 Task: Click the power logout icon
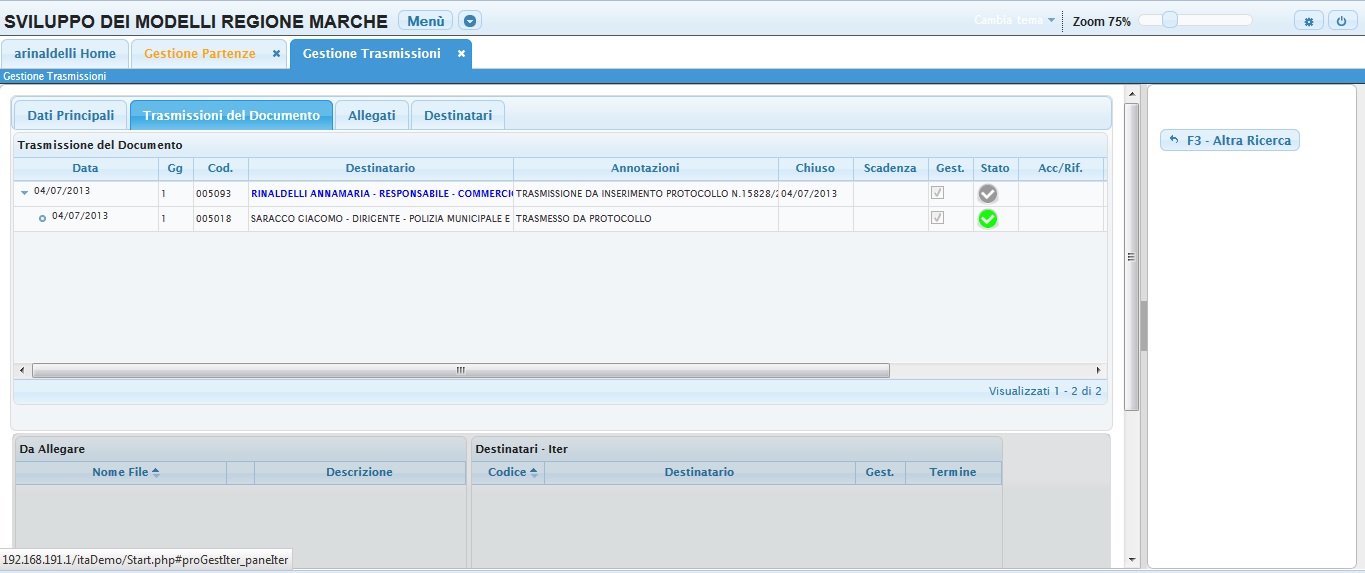(1341, 21)
